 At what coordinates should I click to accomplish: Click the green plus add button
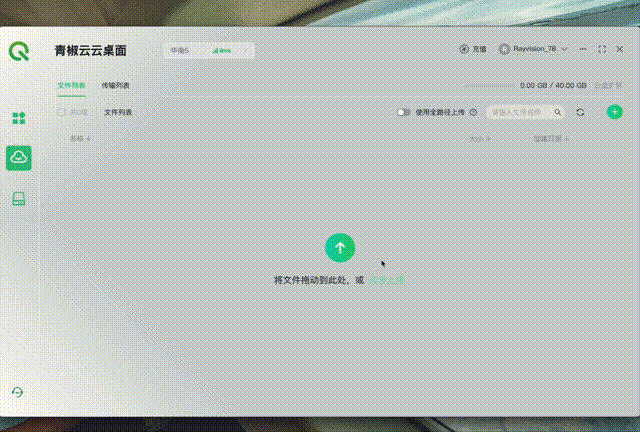[x=615, y=112]
